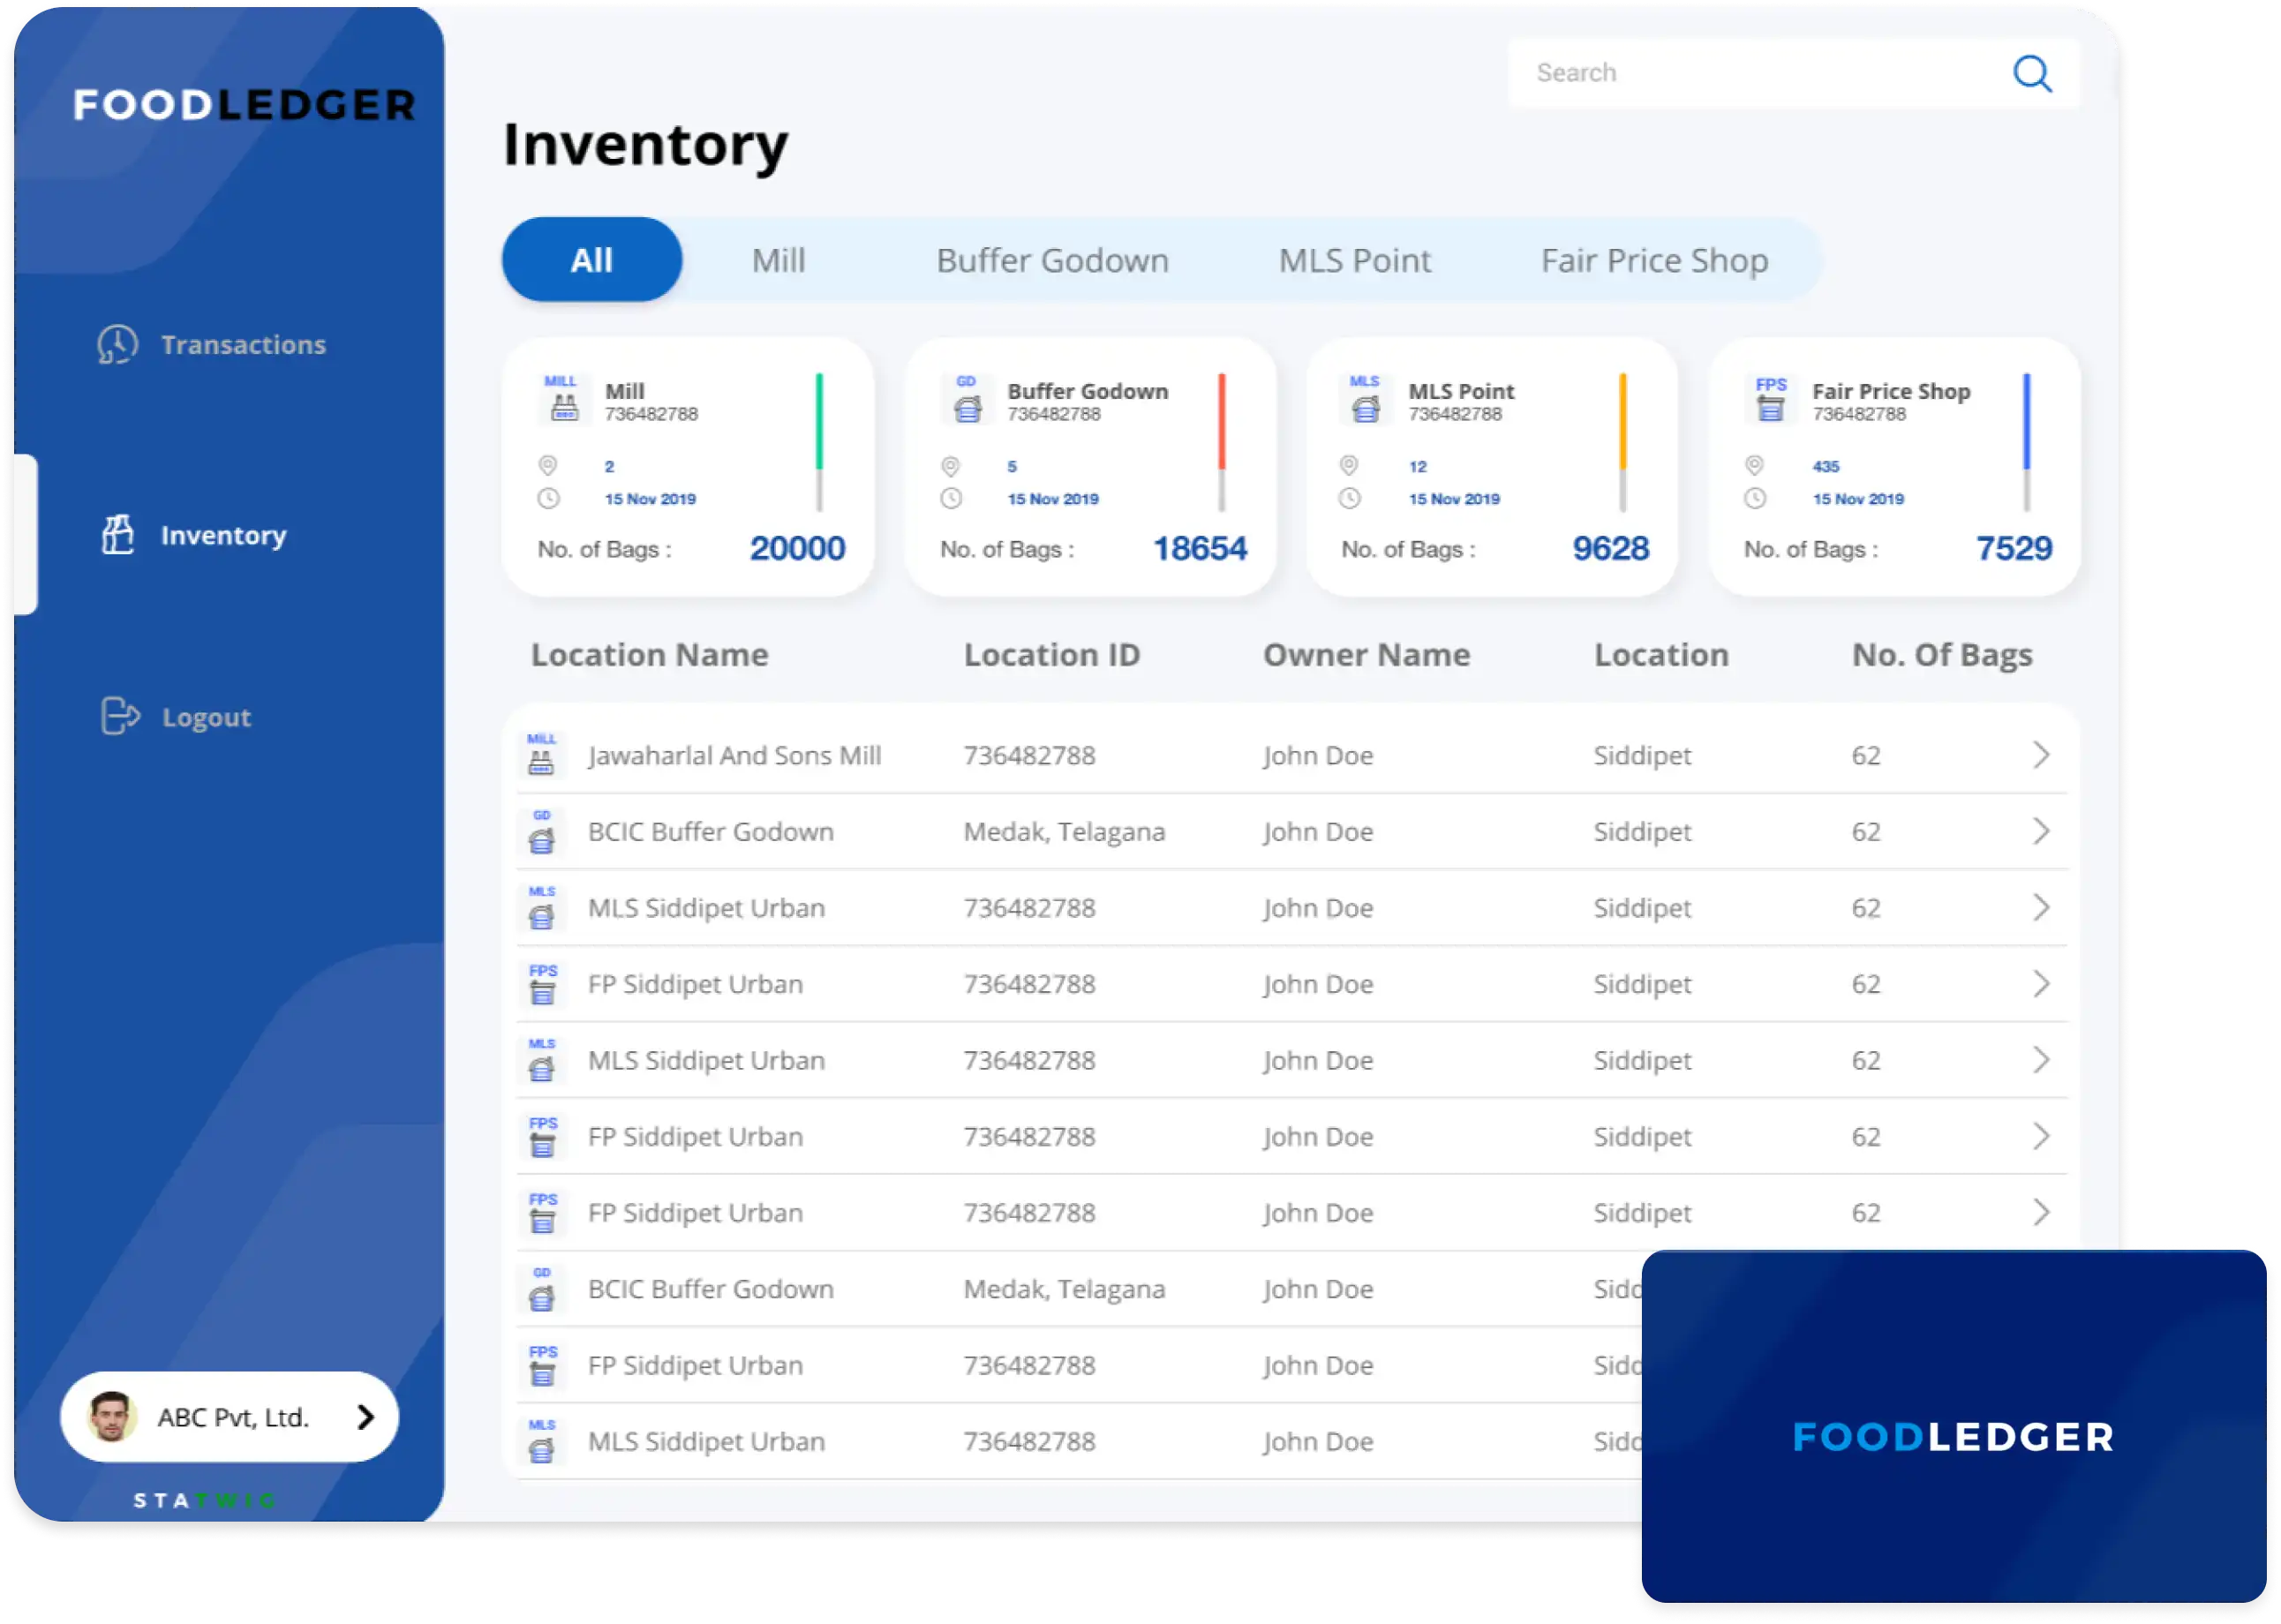Click MLS icon of first MLS Siddipet Urban row
2281x1624 pixels.
point(542,908)
